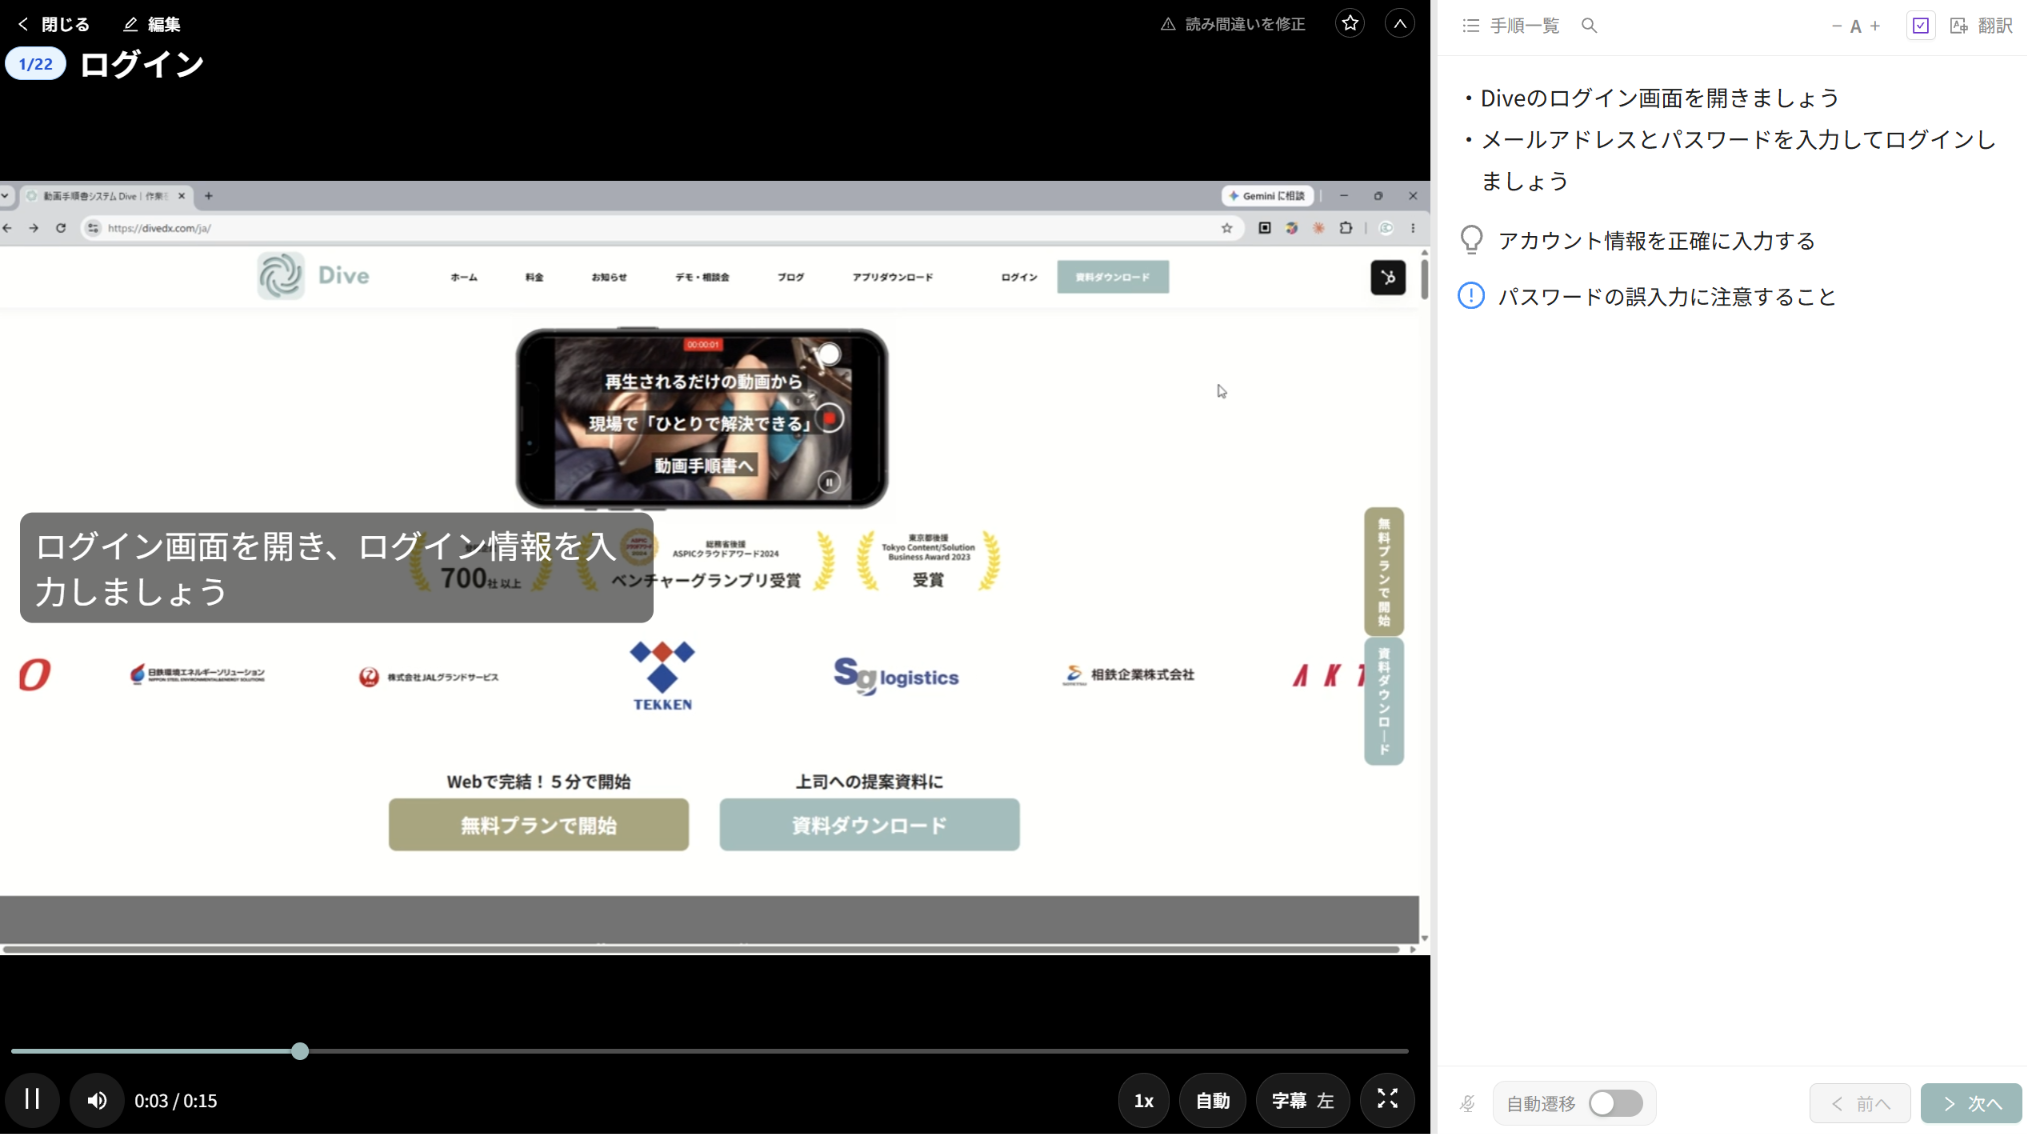Screen dimensions: 2027x1134
Task: Click the recorded page's horizontal scrollbar
Action: (x=700, y=949)
